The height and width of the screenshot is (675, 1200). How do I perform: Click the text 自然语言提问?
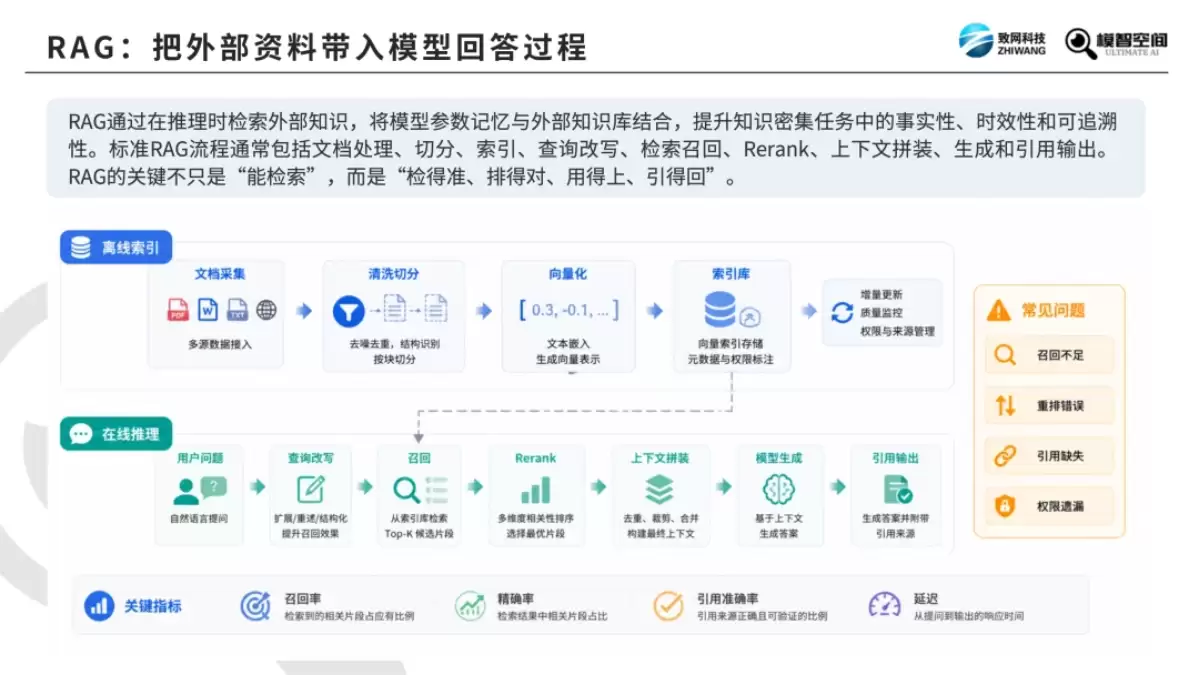point(199,519)
